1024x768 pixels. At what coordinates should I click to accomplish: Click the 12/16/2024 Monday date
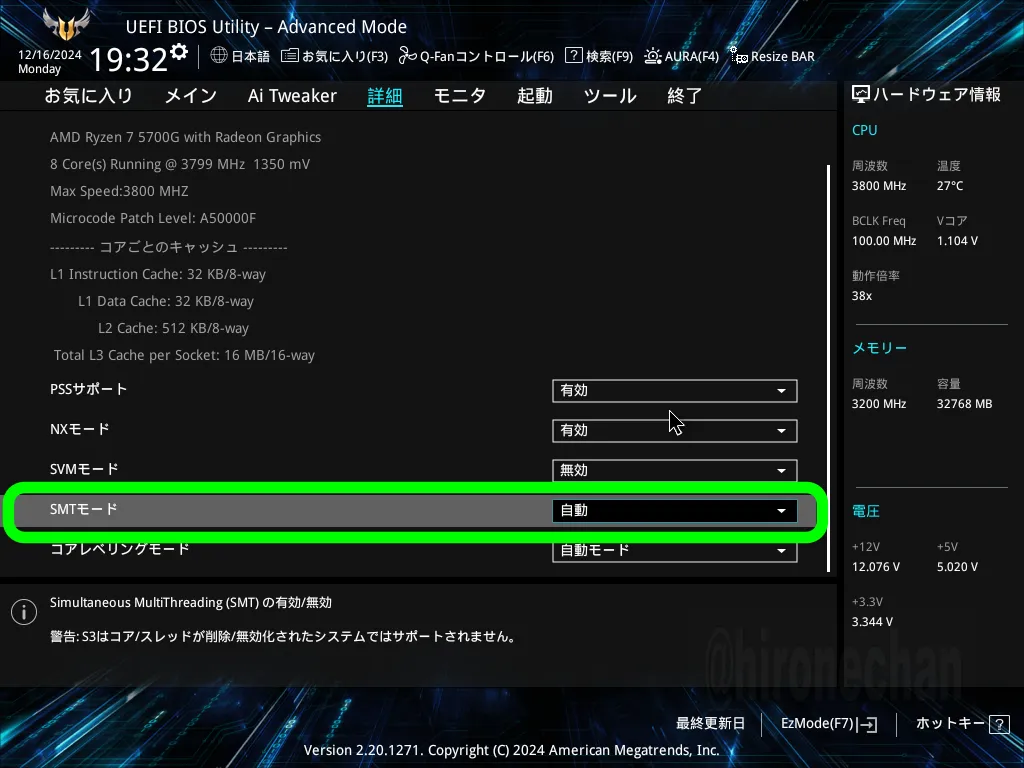(50, 62)
